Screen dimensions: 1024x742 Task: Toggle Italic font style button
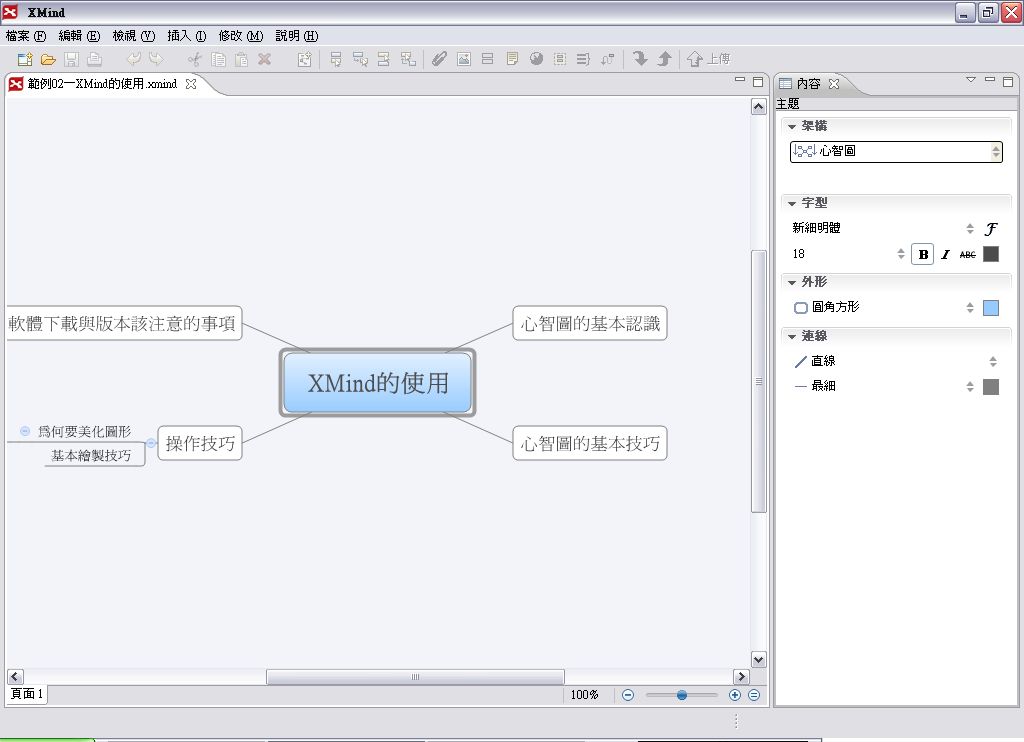coord(945,255)
